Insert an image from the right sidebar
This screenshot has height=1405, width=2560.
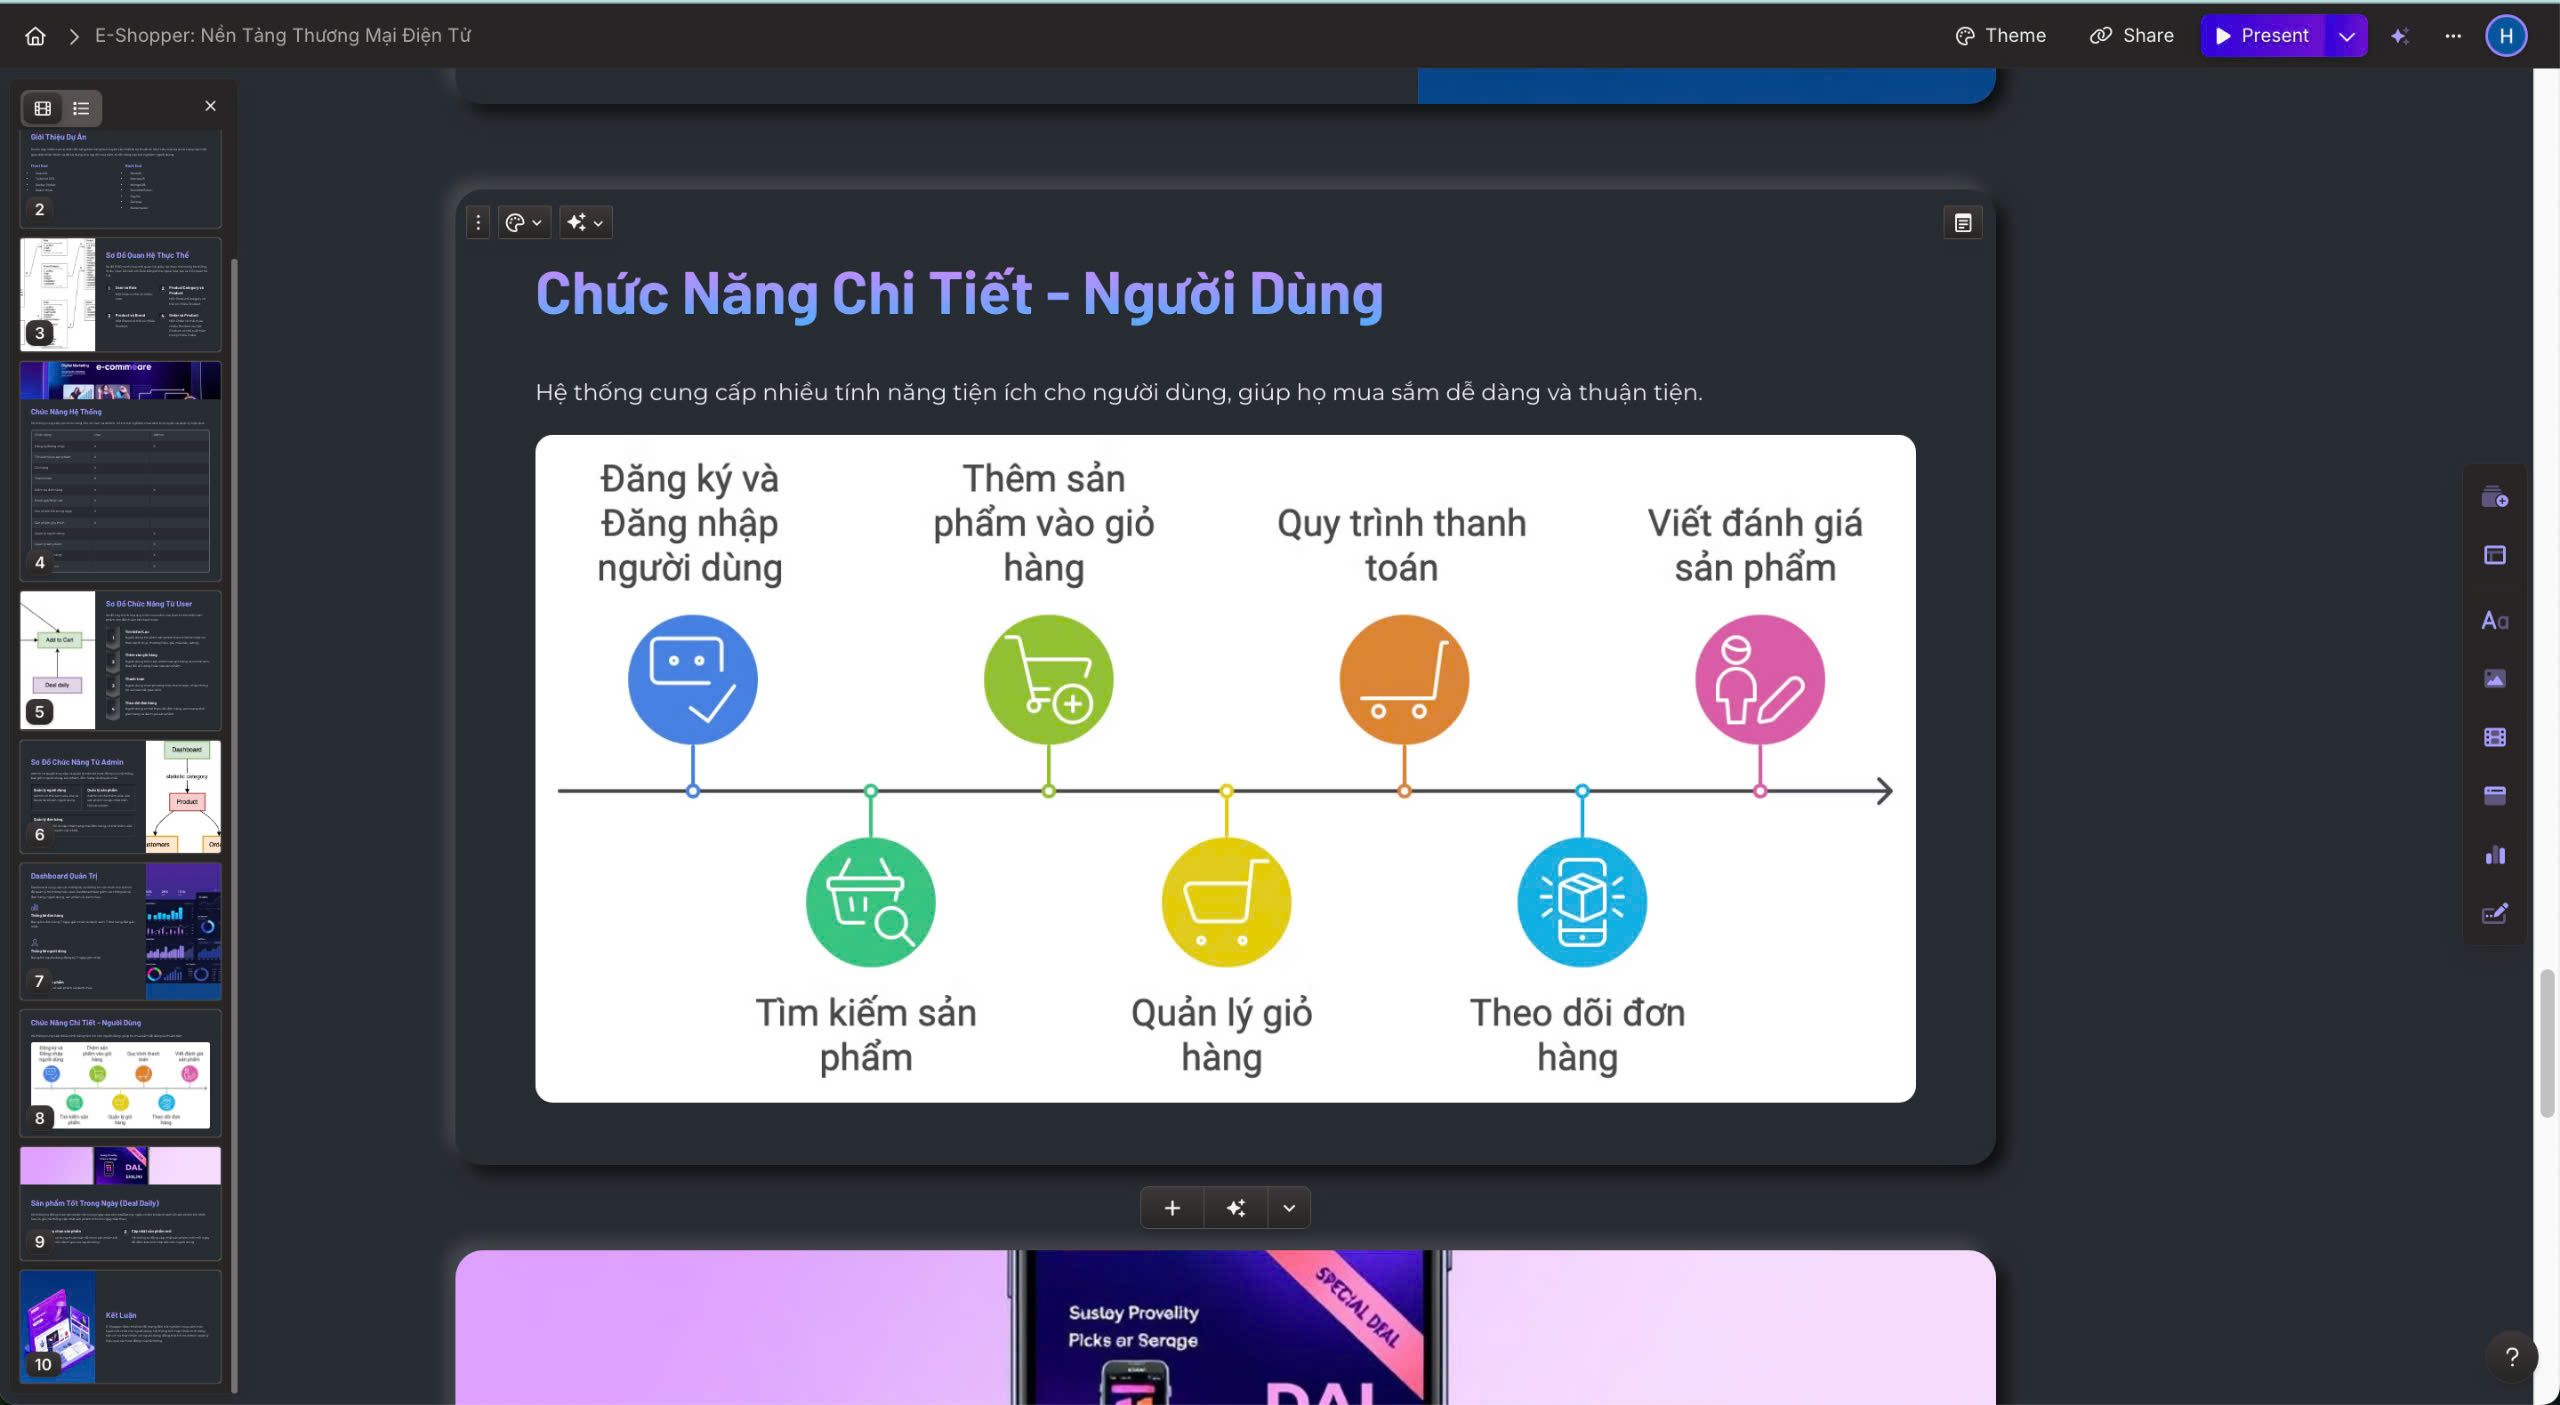[x=2494, y=678]
